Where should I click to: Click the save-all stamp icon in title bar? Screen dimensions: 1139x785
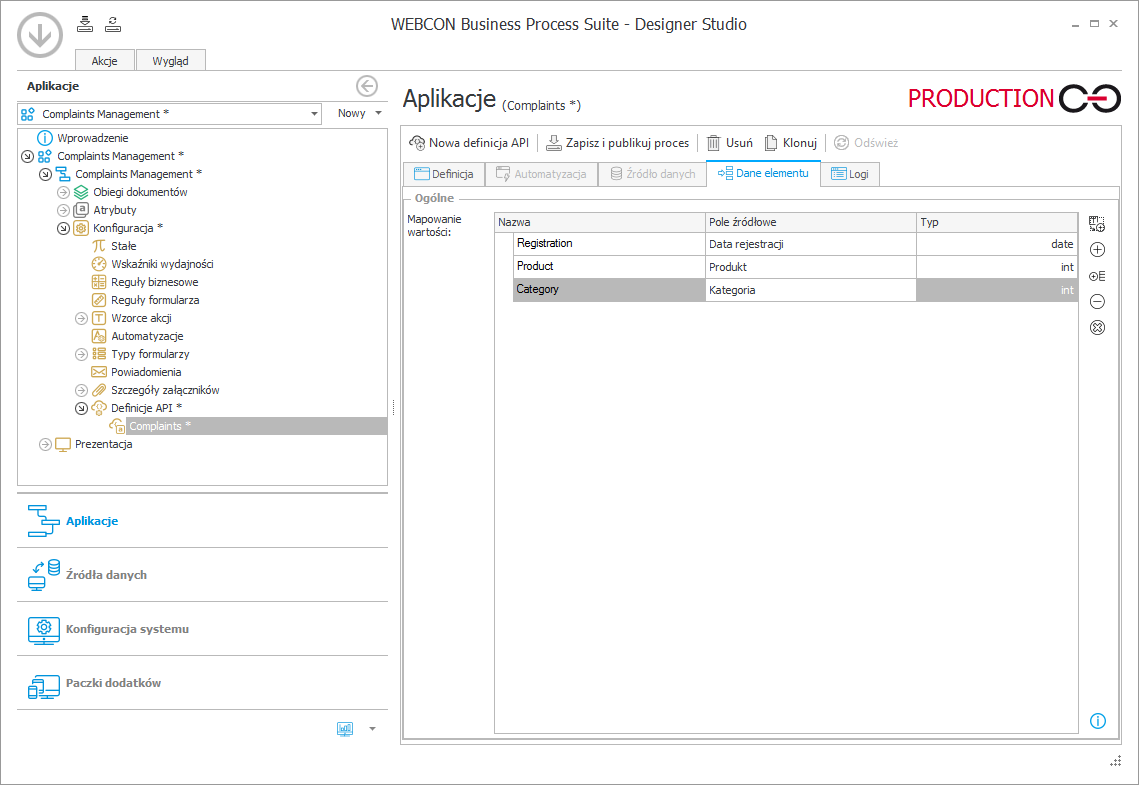[x=85, y=24]
